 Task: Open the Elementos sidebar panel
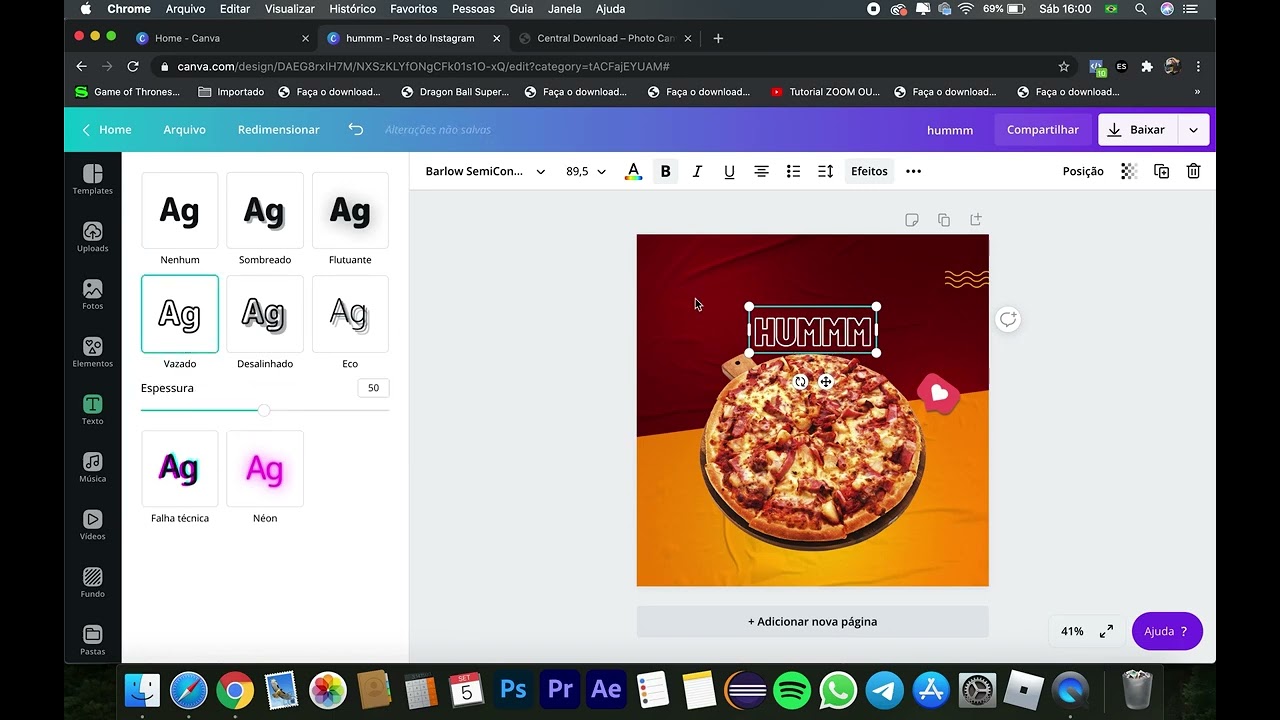point(92,353)
